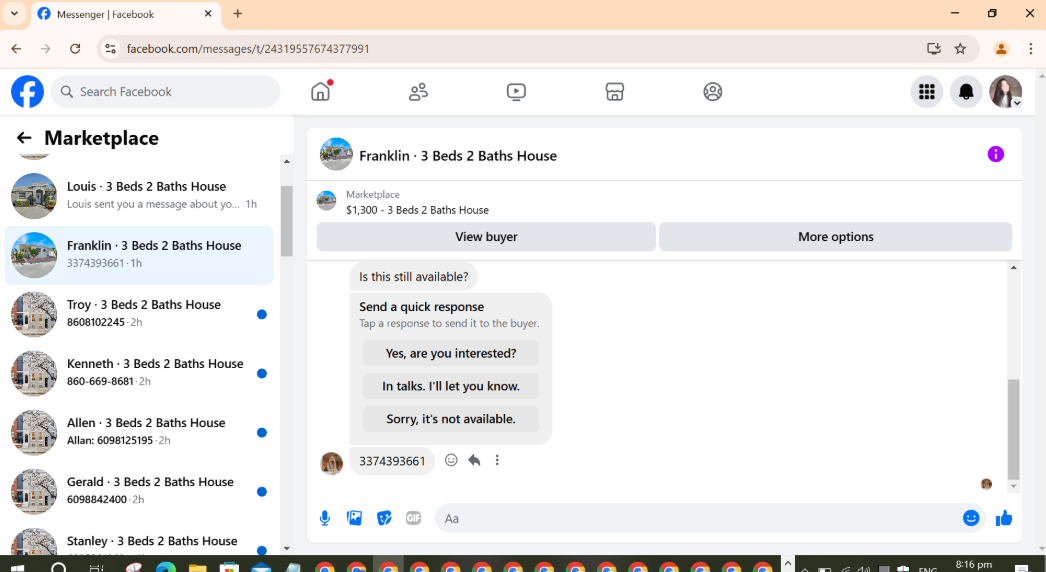Send quick response 'Sorry, it's not available.'
Image resolution: width=1046 pixels, height=572 pixels.
click(x=451, y=418)
